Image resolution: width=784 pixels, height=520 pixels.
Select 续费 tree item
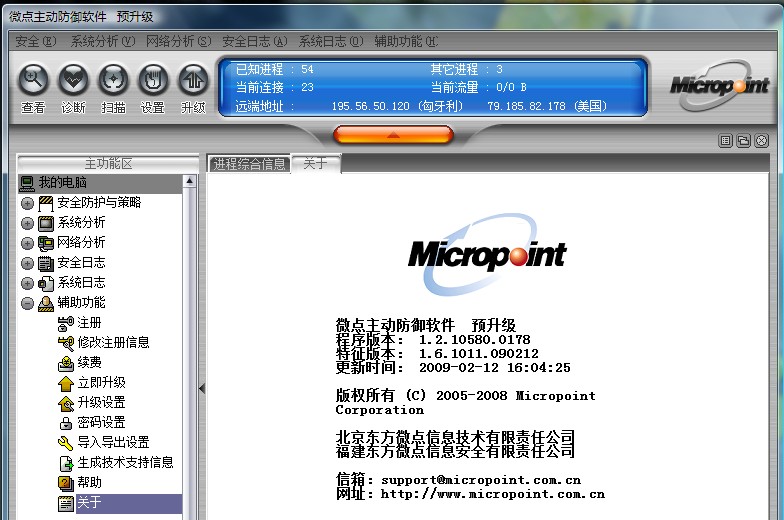click(90, 362)
